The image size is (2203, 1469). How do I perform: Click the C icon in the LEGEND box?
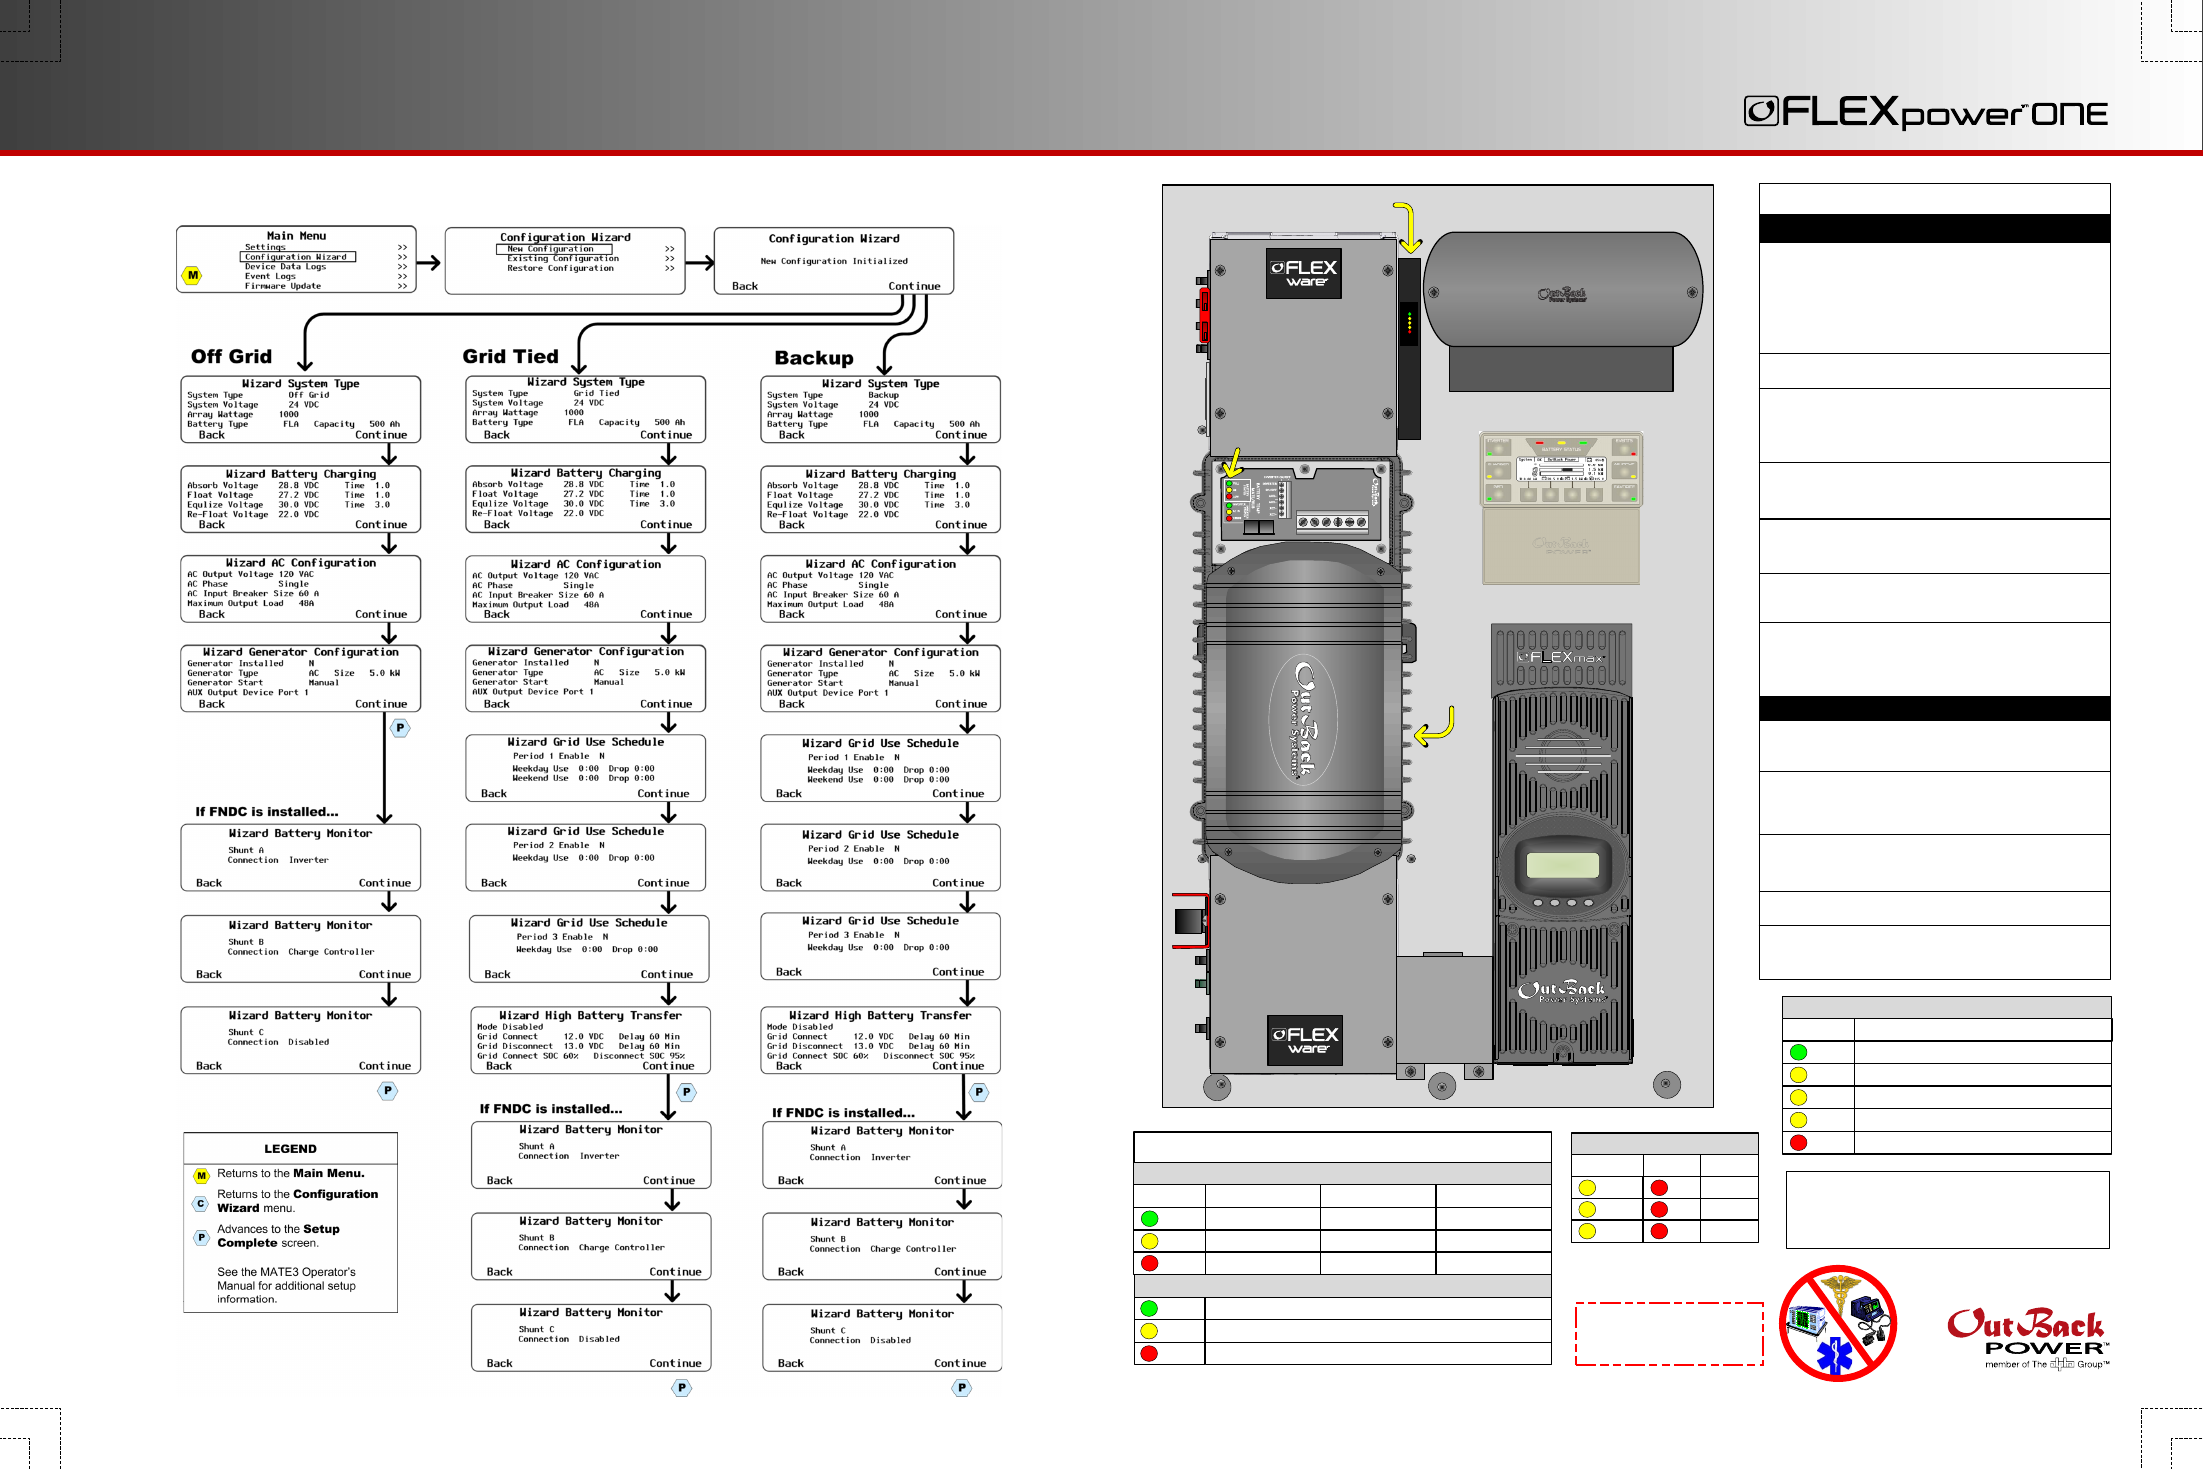click(201, 1203)
